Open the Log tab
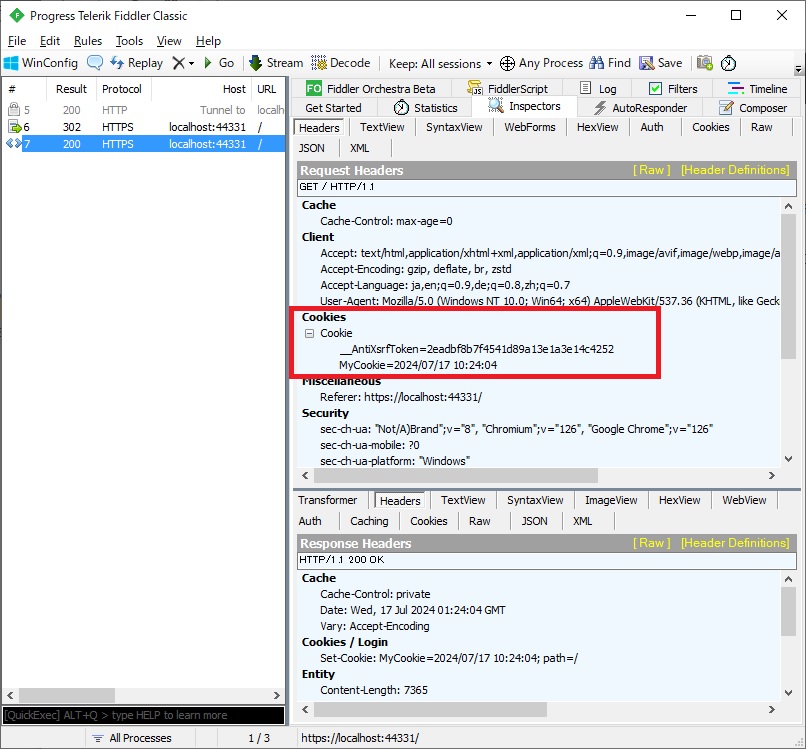 (x=598, y=88)
